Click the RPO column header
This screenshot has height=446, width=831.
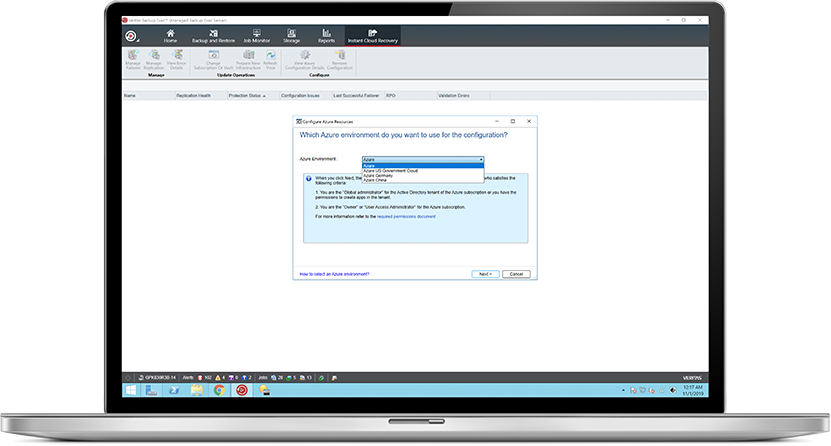[x=411, y=96]
